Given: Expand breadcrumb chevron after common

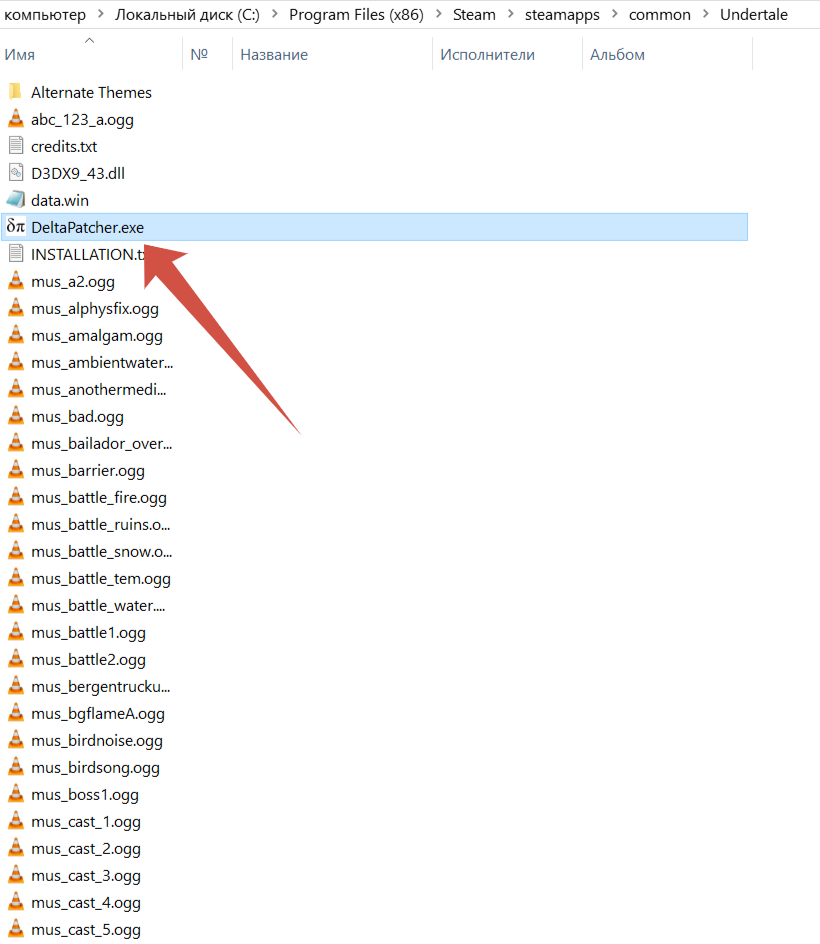Looking at the screenshot, I should (x=706, y=14).
